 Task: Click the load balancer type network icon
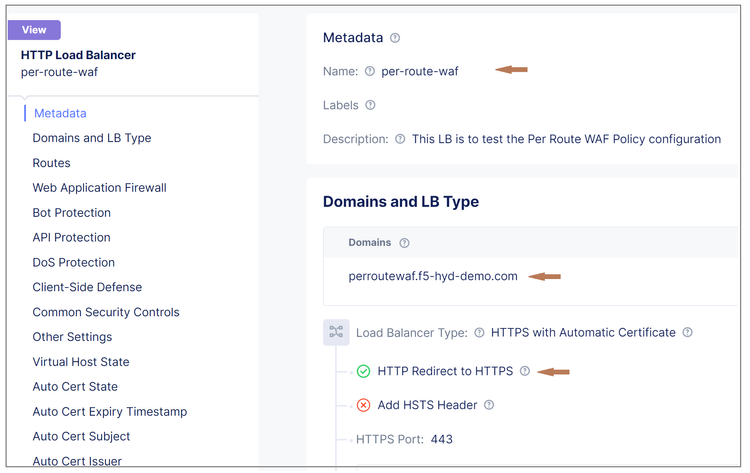point(336,332)
